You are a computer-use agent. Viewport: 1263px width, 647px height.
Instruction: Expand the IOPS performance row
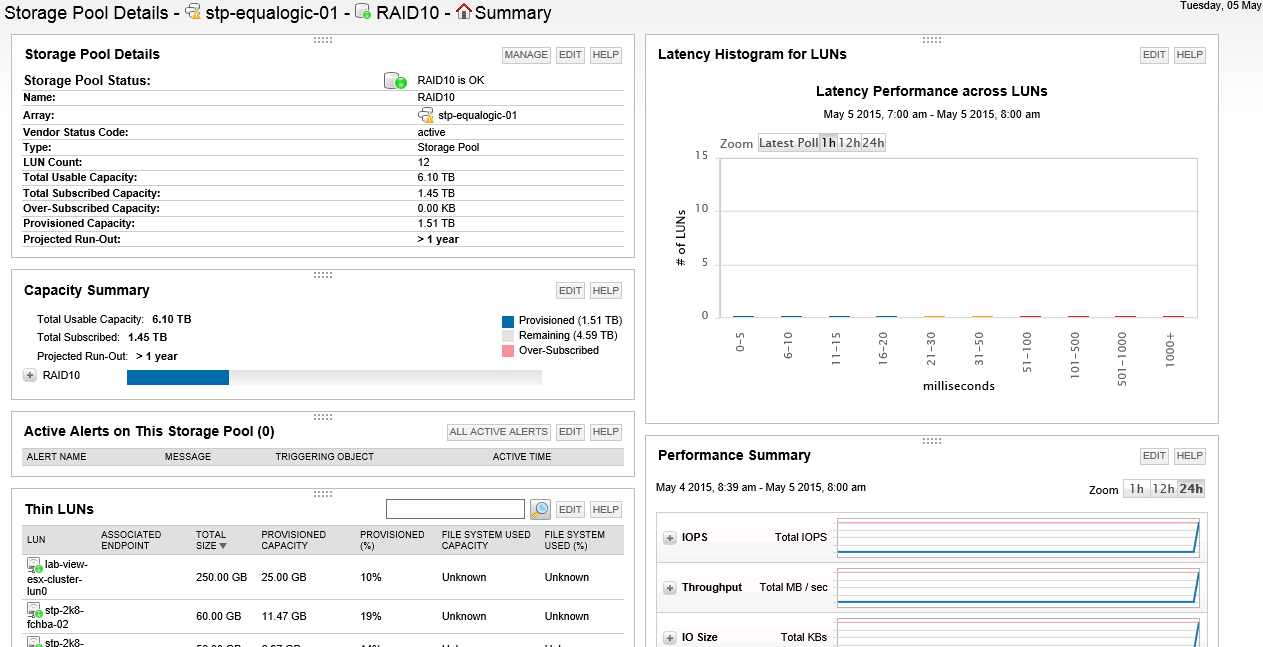click(670, 538)
